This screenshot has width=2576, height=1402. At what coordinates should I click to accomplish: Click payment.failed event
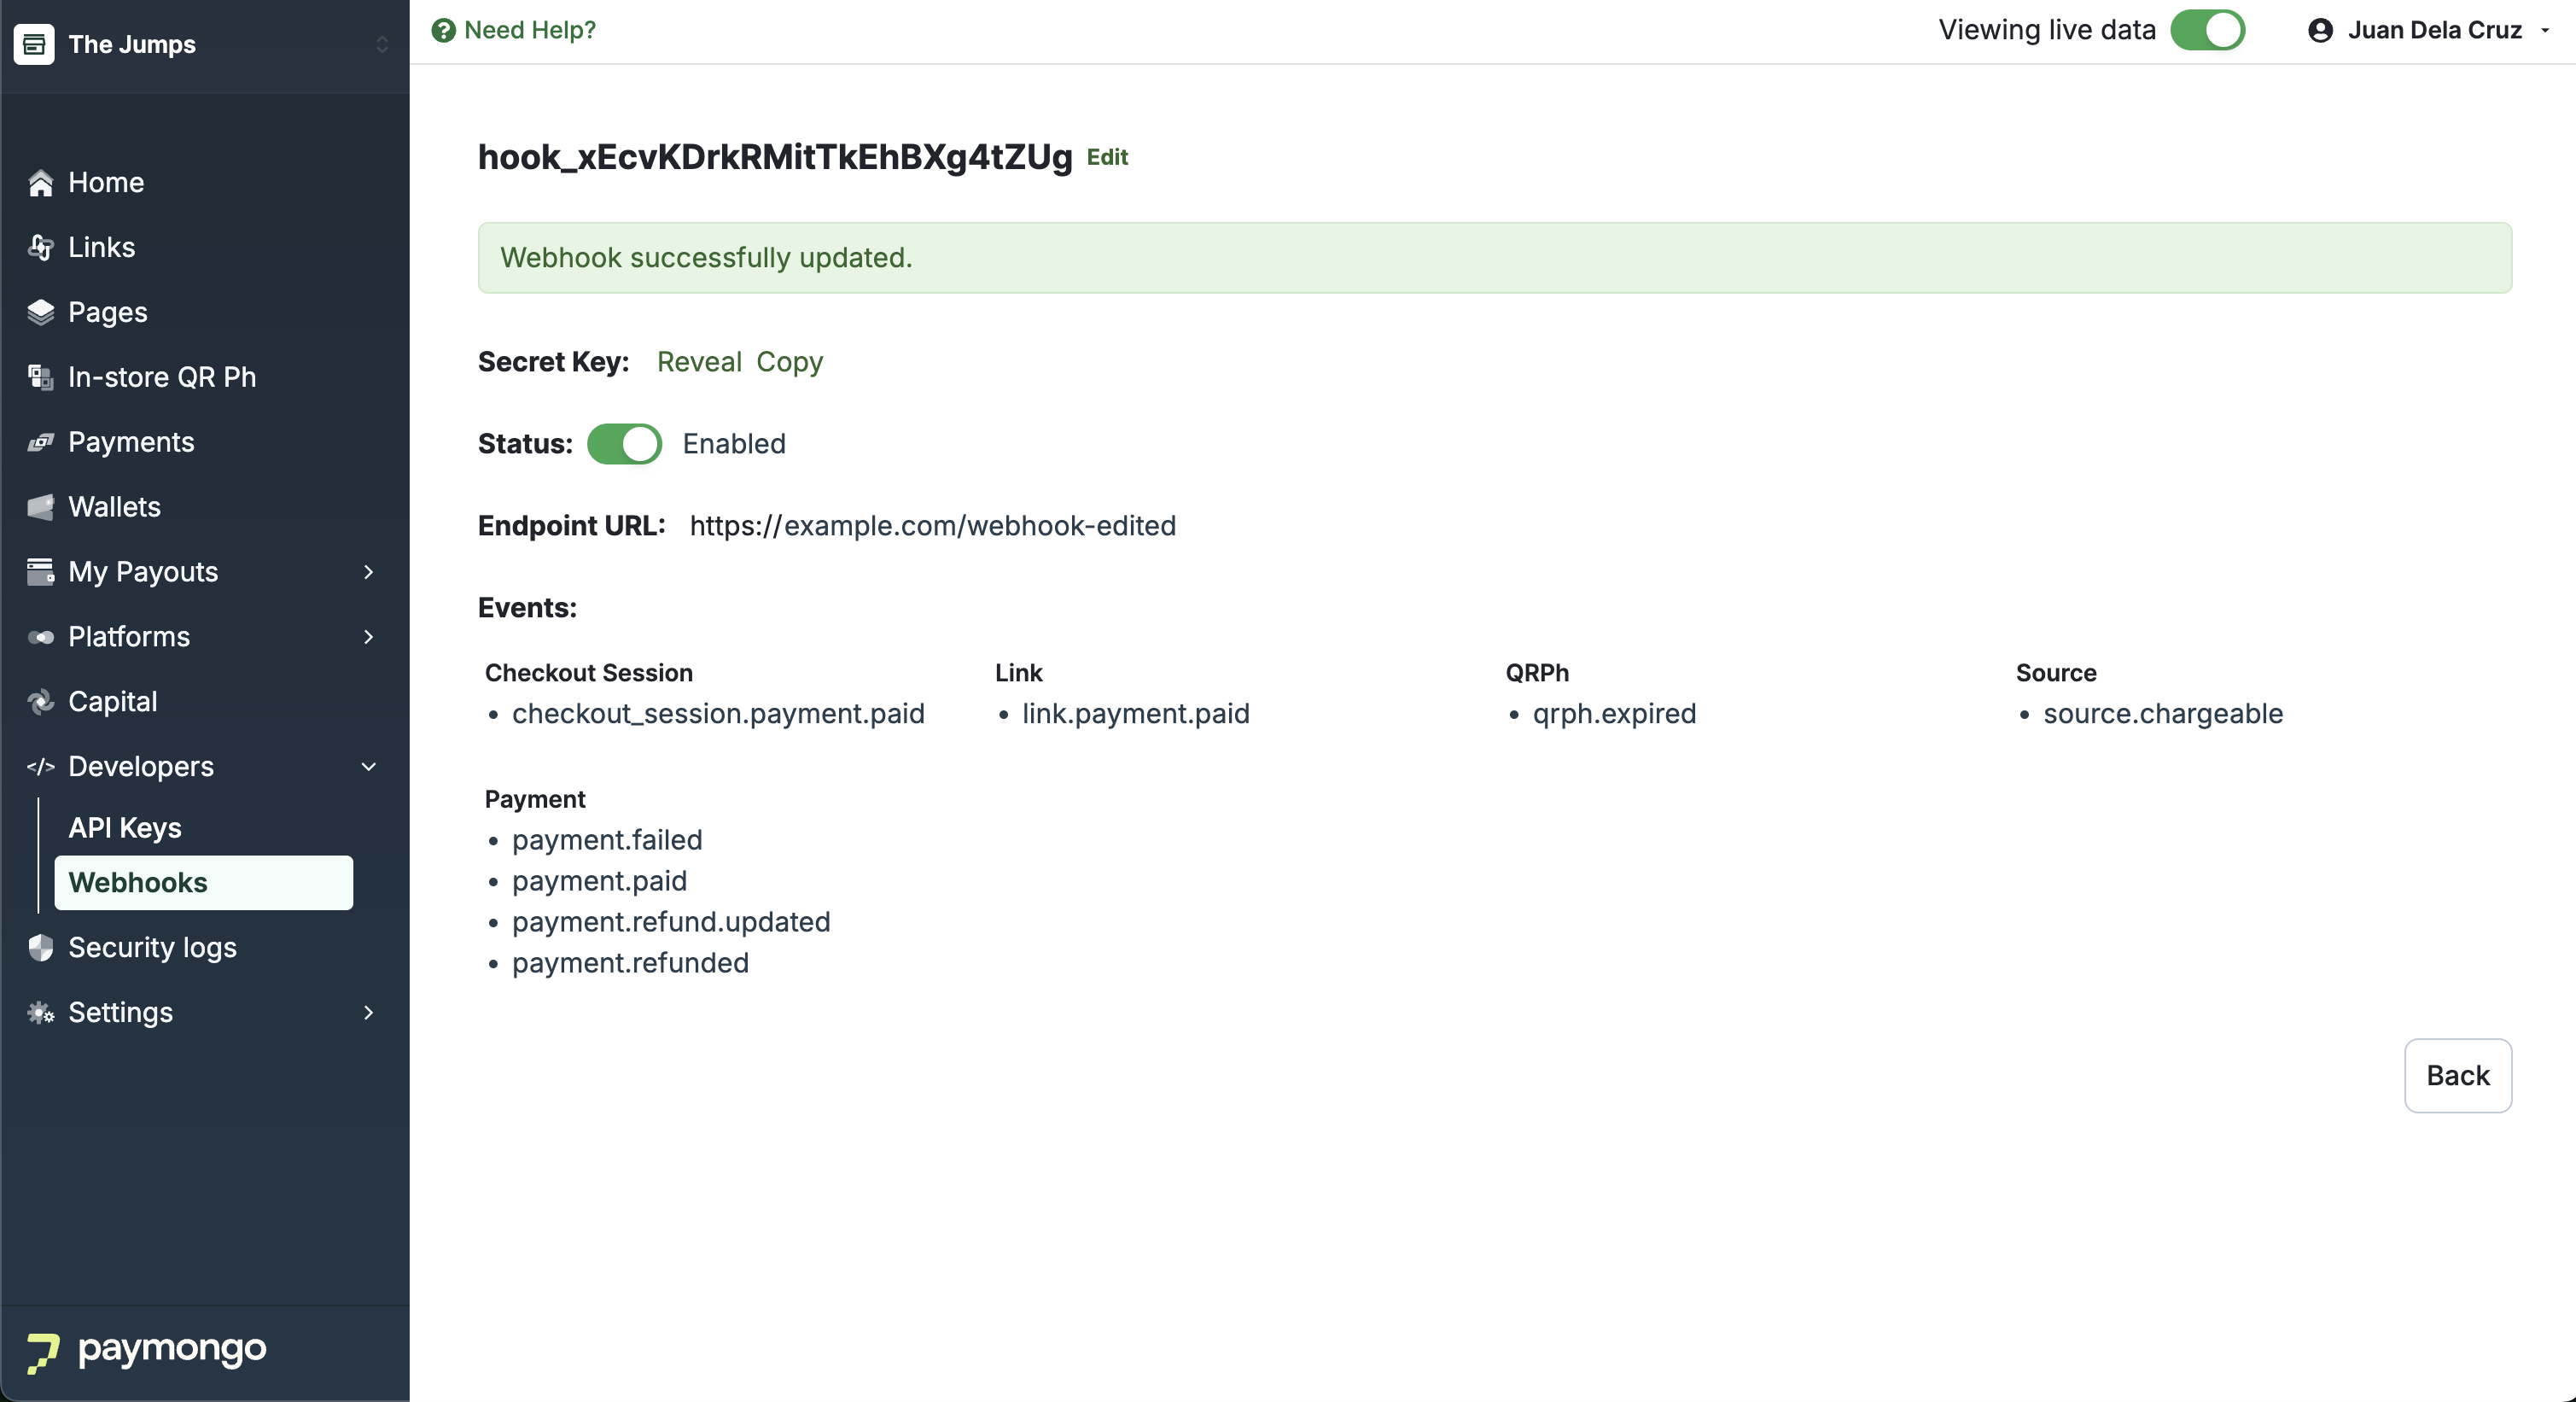click(x=607, y=840)
